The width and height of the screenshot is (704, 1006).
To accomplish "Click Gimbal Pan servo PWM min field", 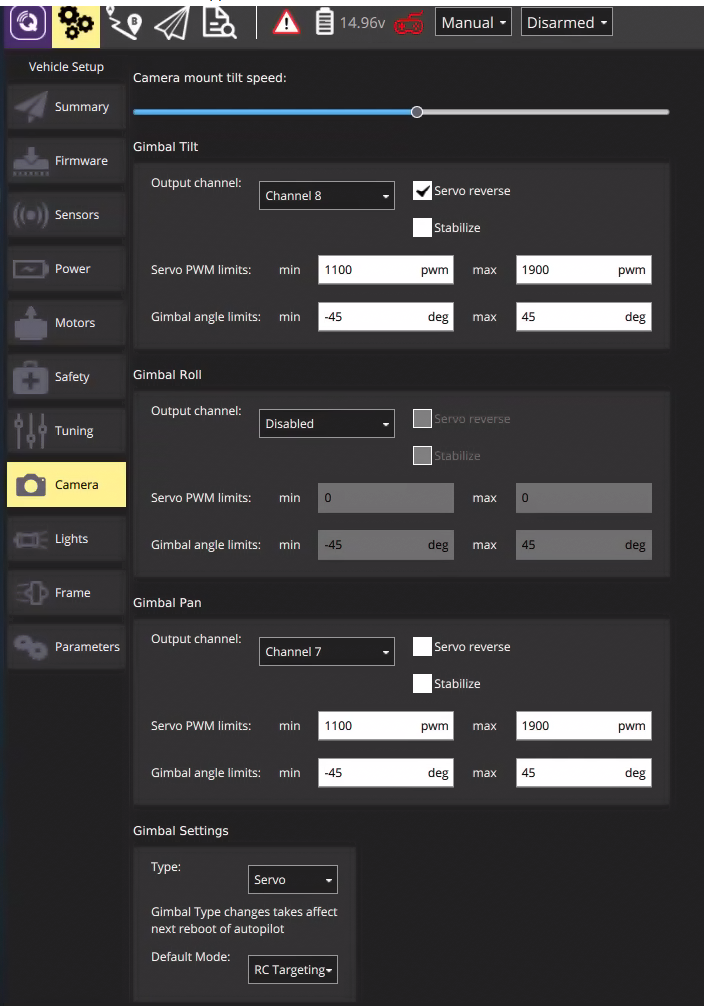I will point(386,726).
